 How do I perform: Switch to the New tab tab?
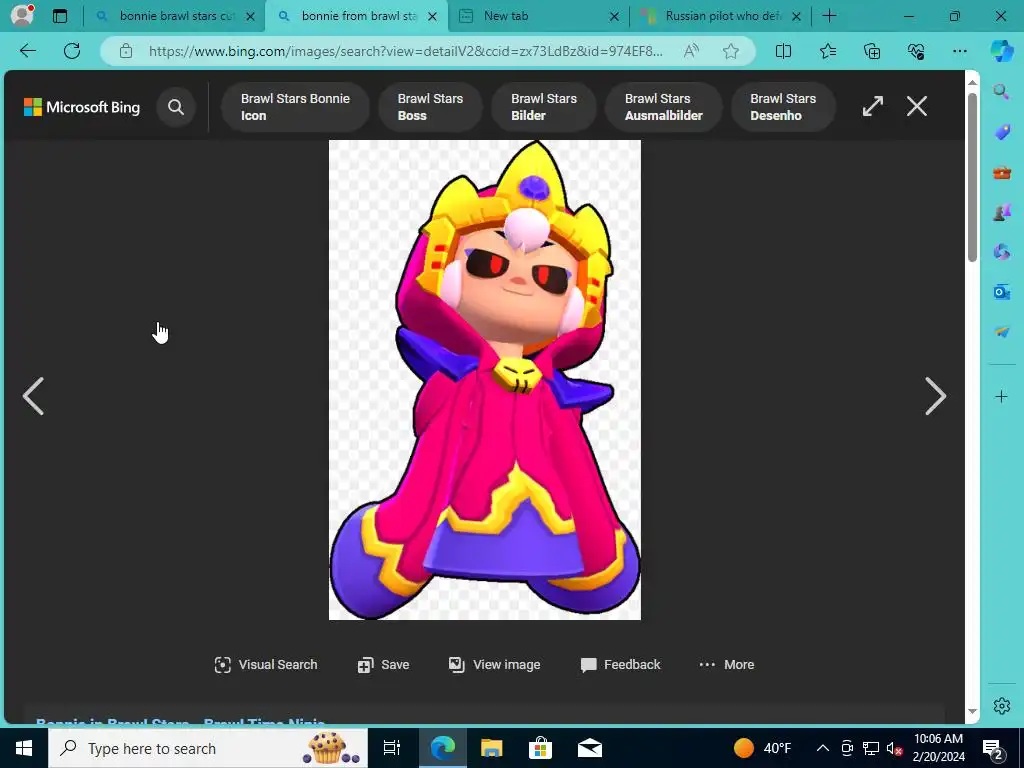click(x=539, y=16)
